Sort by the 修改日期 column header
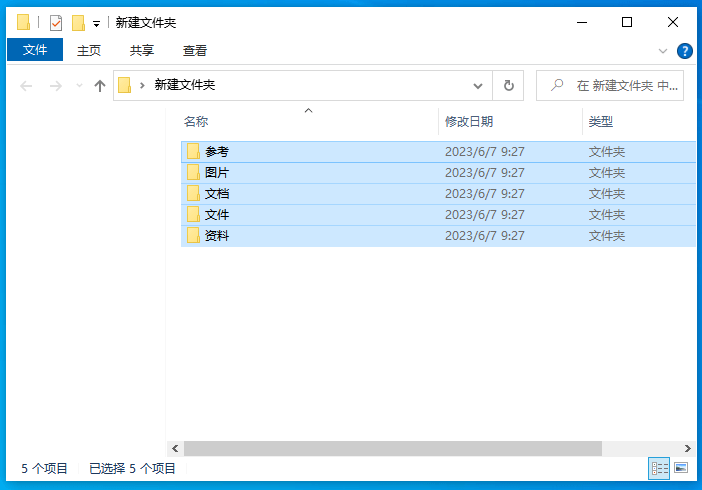The image size is (702, 490). tap(469, 121)
